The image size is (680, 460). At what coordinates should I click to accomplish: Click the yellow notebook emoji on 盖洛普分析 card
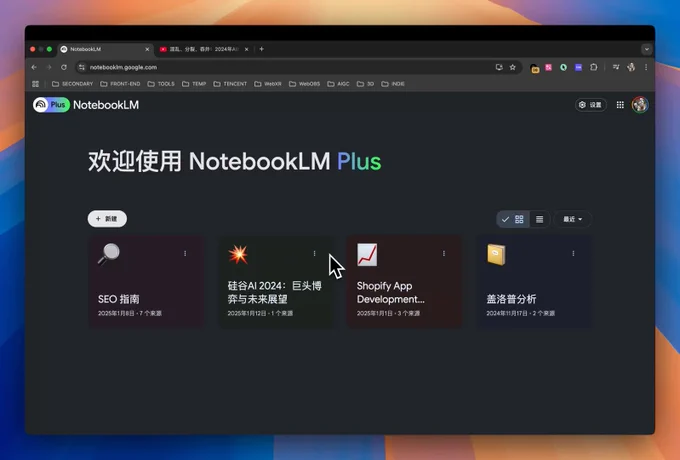pyautogui.click(x=496, y=254)
